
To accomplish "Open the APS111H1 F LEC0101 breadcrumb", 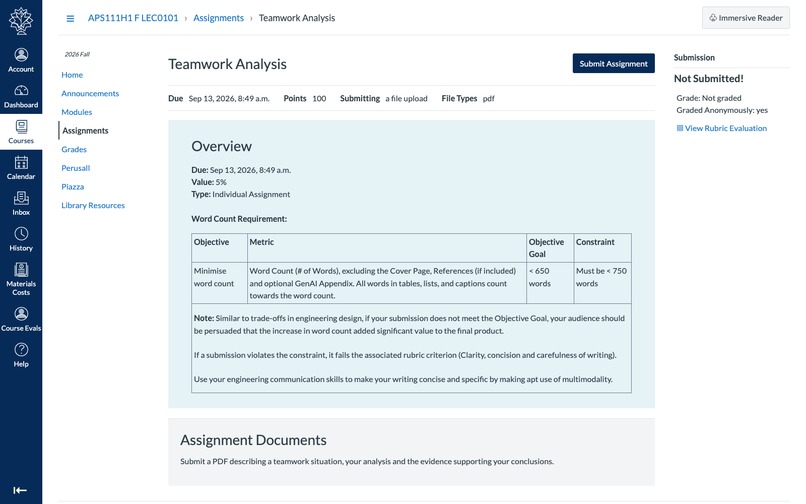I will 133,18.
